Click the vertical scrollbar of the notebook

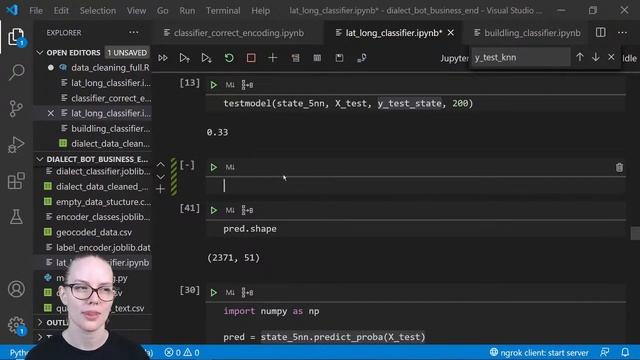point(636,233)
